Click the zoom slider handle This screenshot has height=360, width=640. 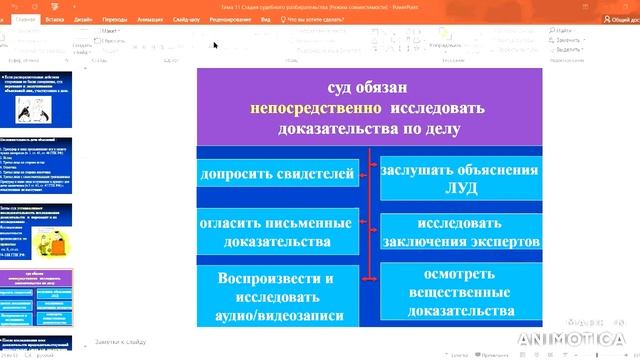[597, 356]
